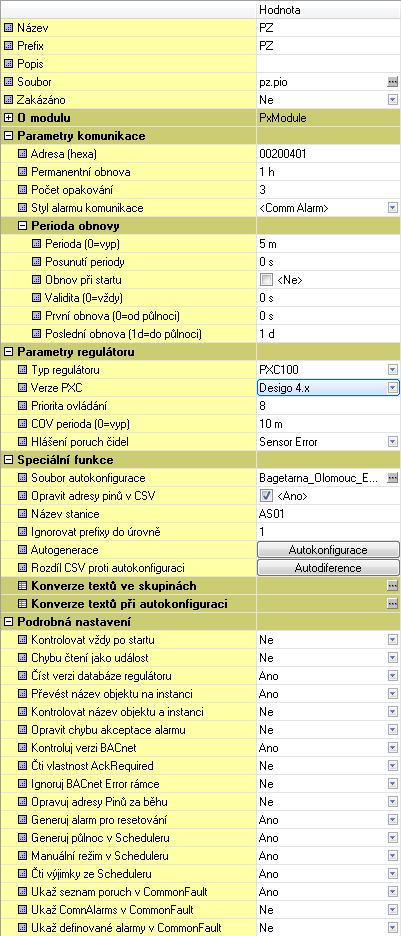Enable the Obnov při startu checkbox
The image size is (401, 936).
[266, 280]
